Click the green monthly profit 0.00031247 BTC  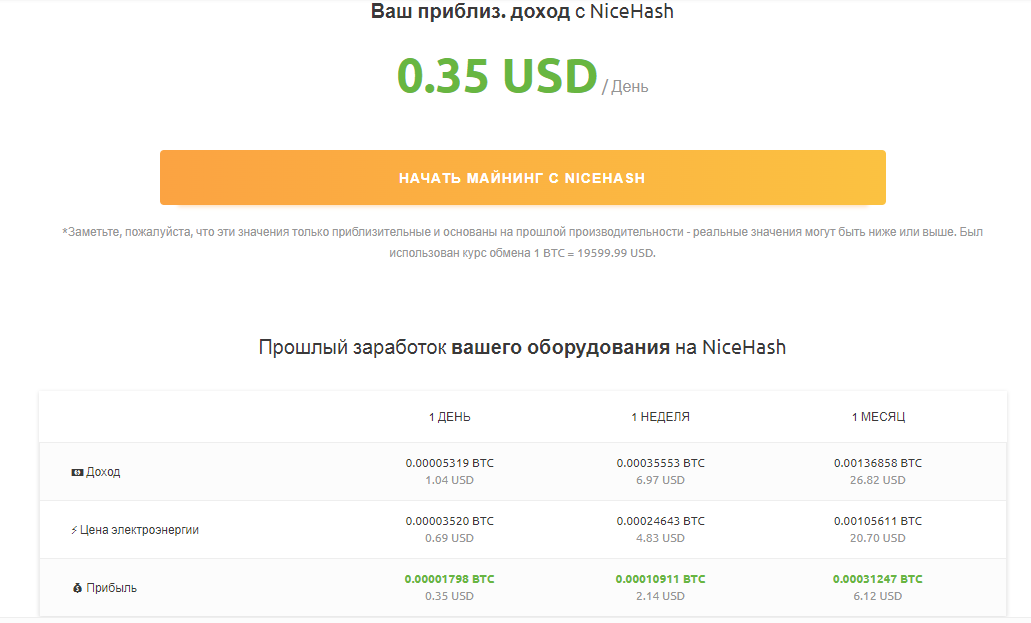coord(878,579)
